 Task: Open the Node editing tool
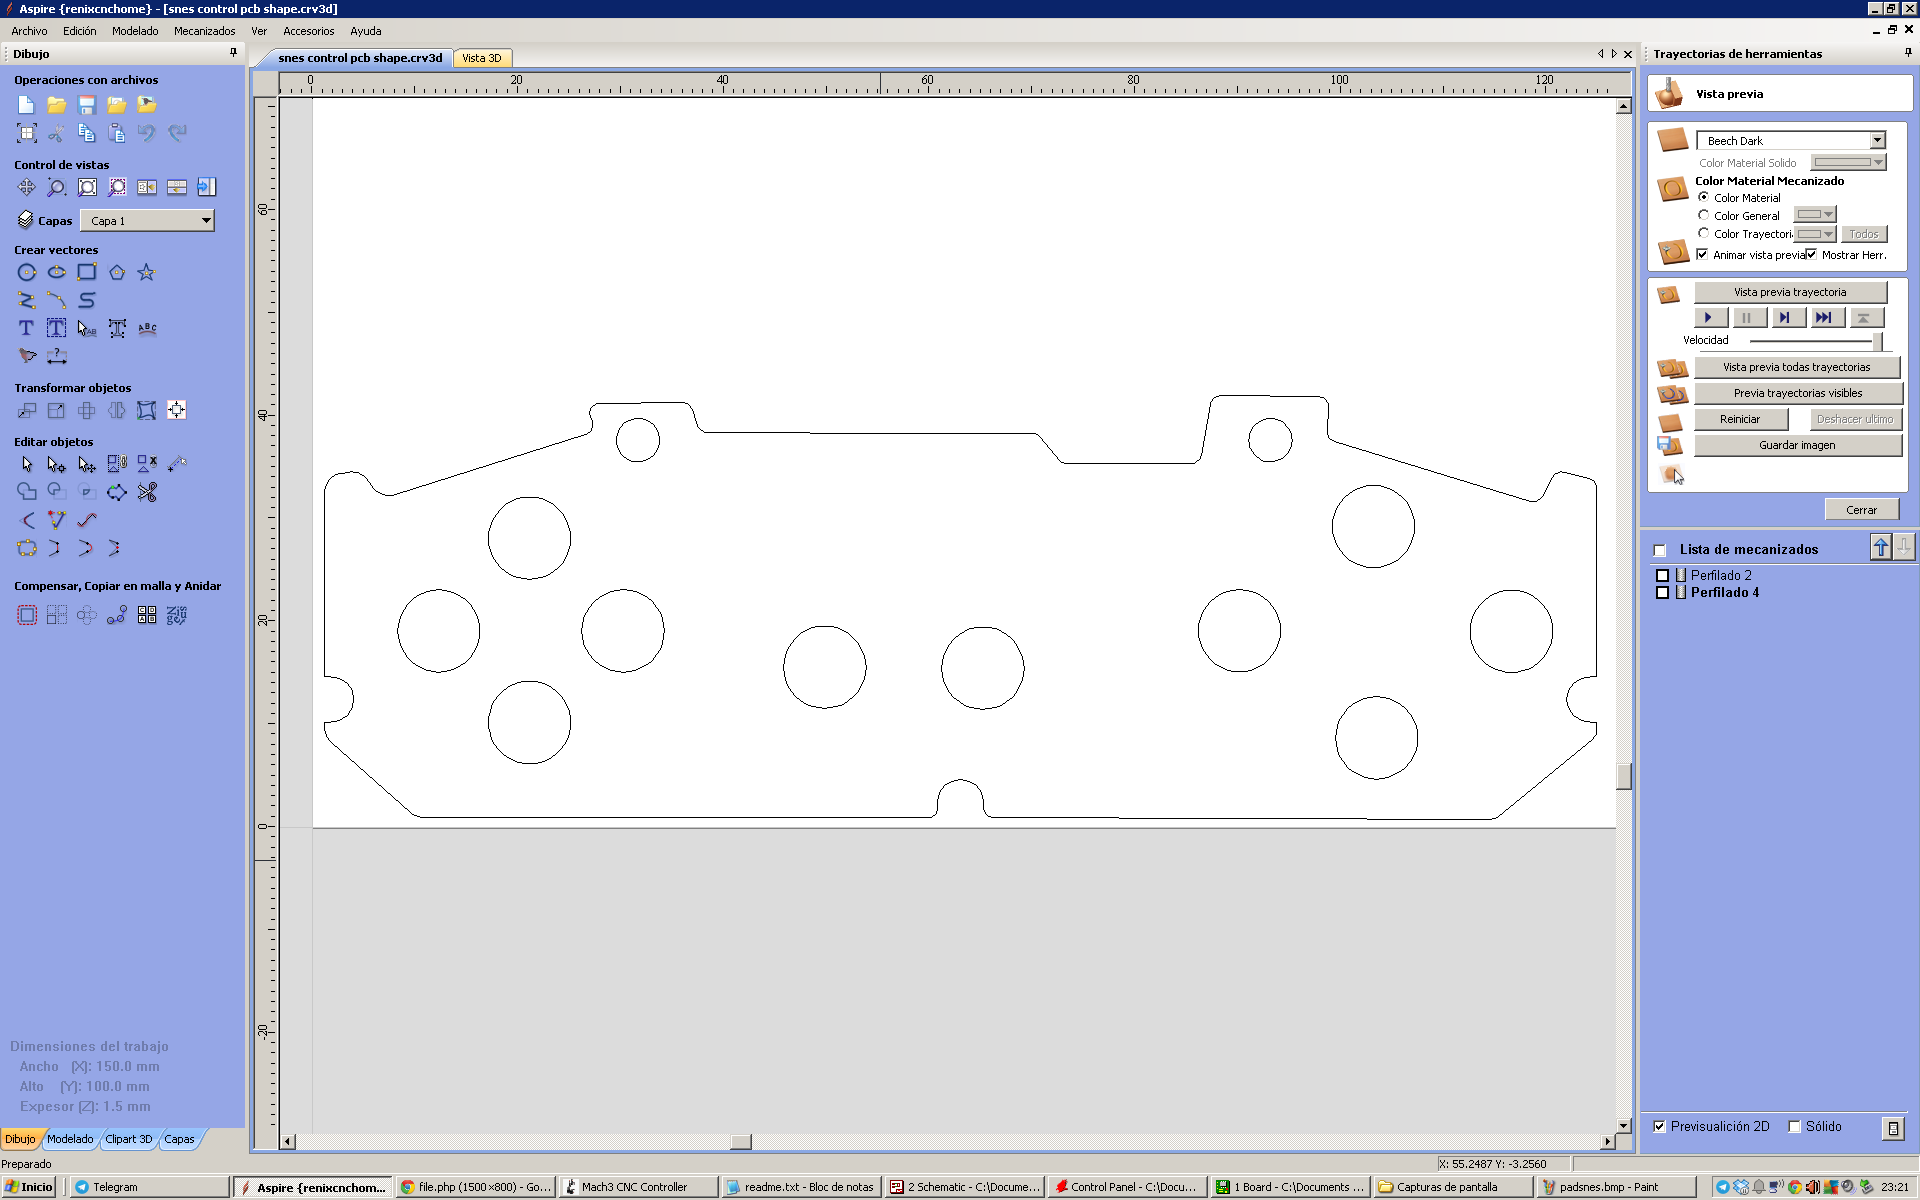(56, 464)
